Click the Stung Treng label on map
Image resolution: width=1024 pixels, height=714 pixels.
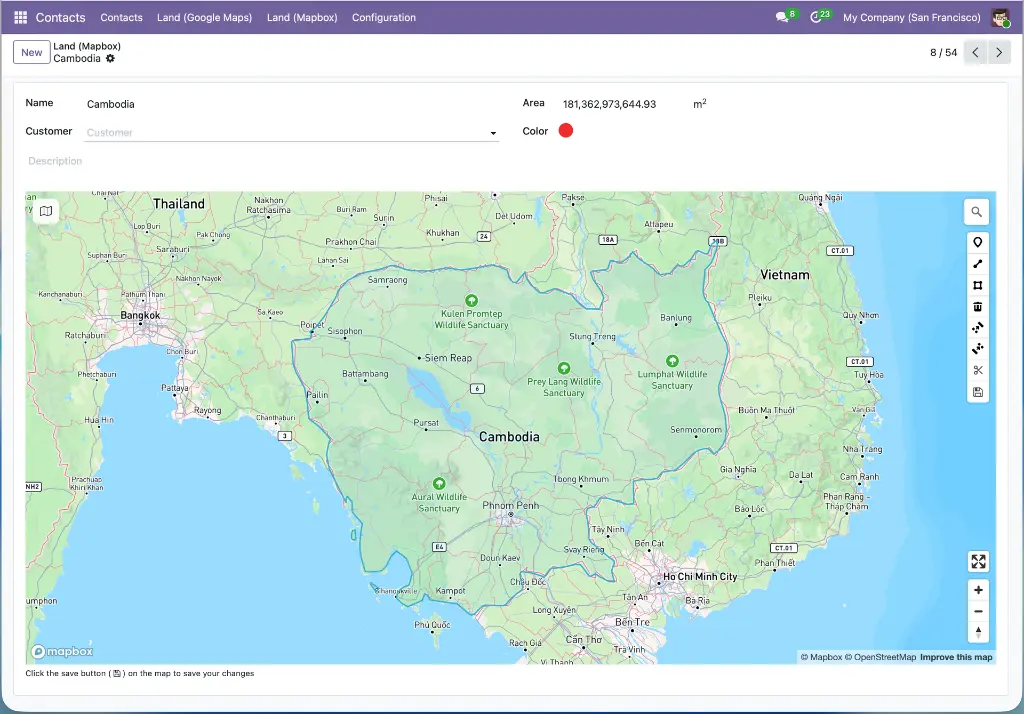592,336
